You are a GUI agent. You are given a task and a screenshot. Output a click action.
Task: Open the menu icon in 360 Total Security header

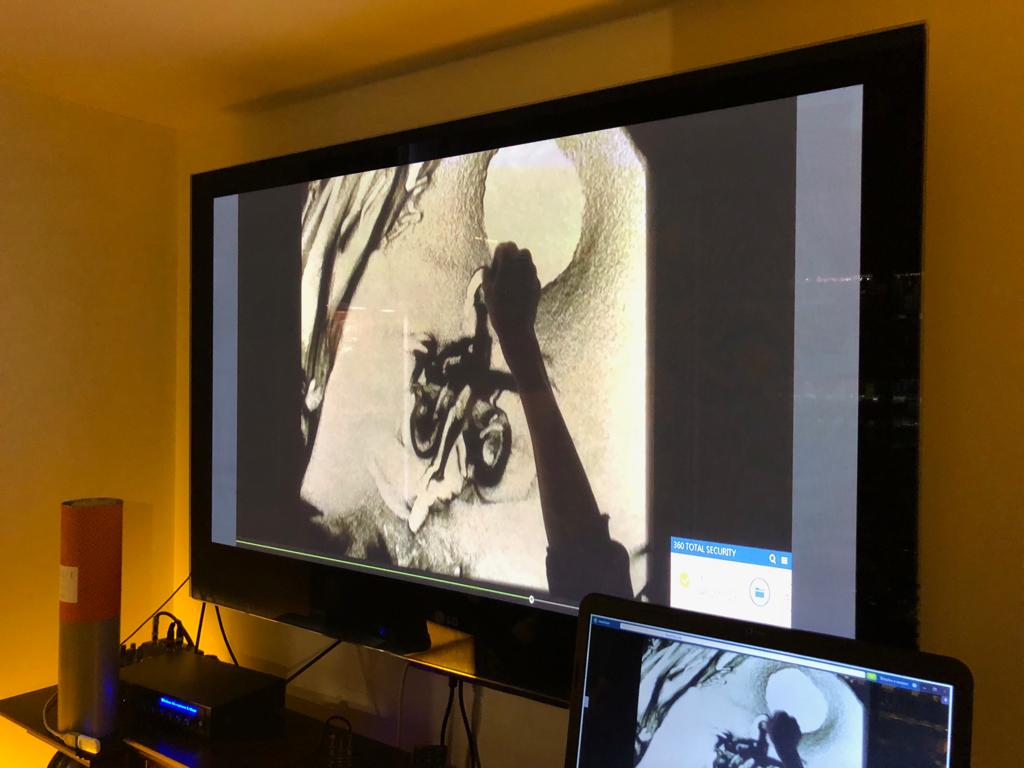pyautogui.click(x=784, y=560)
